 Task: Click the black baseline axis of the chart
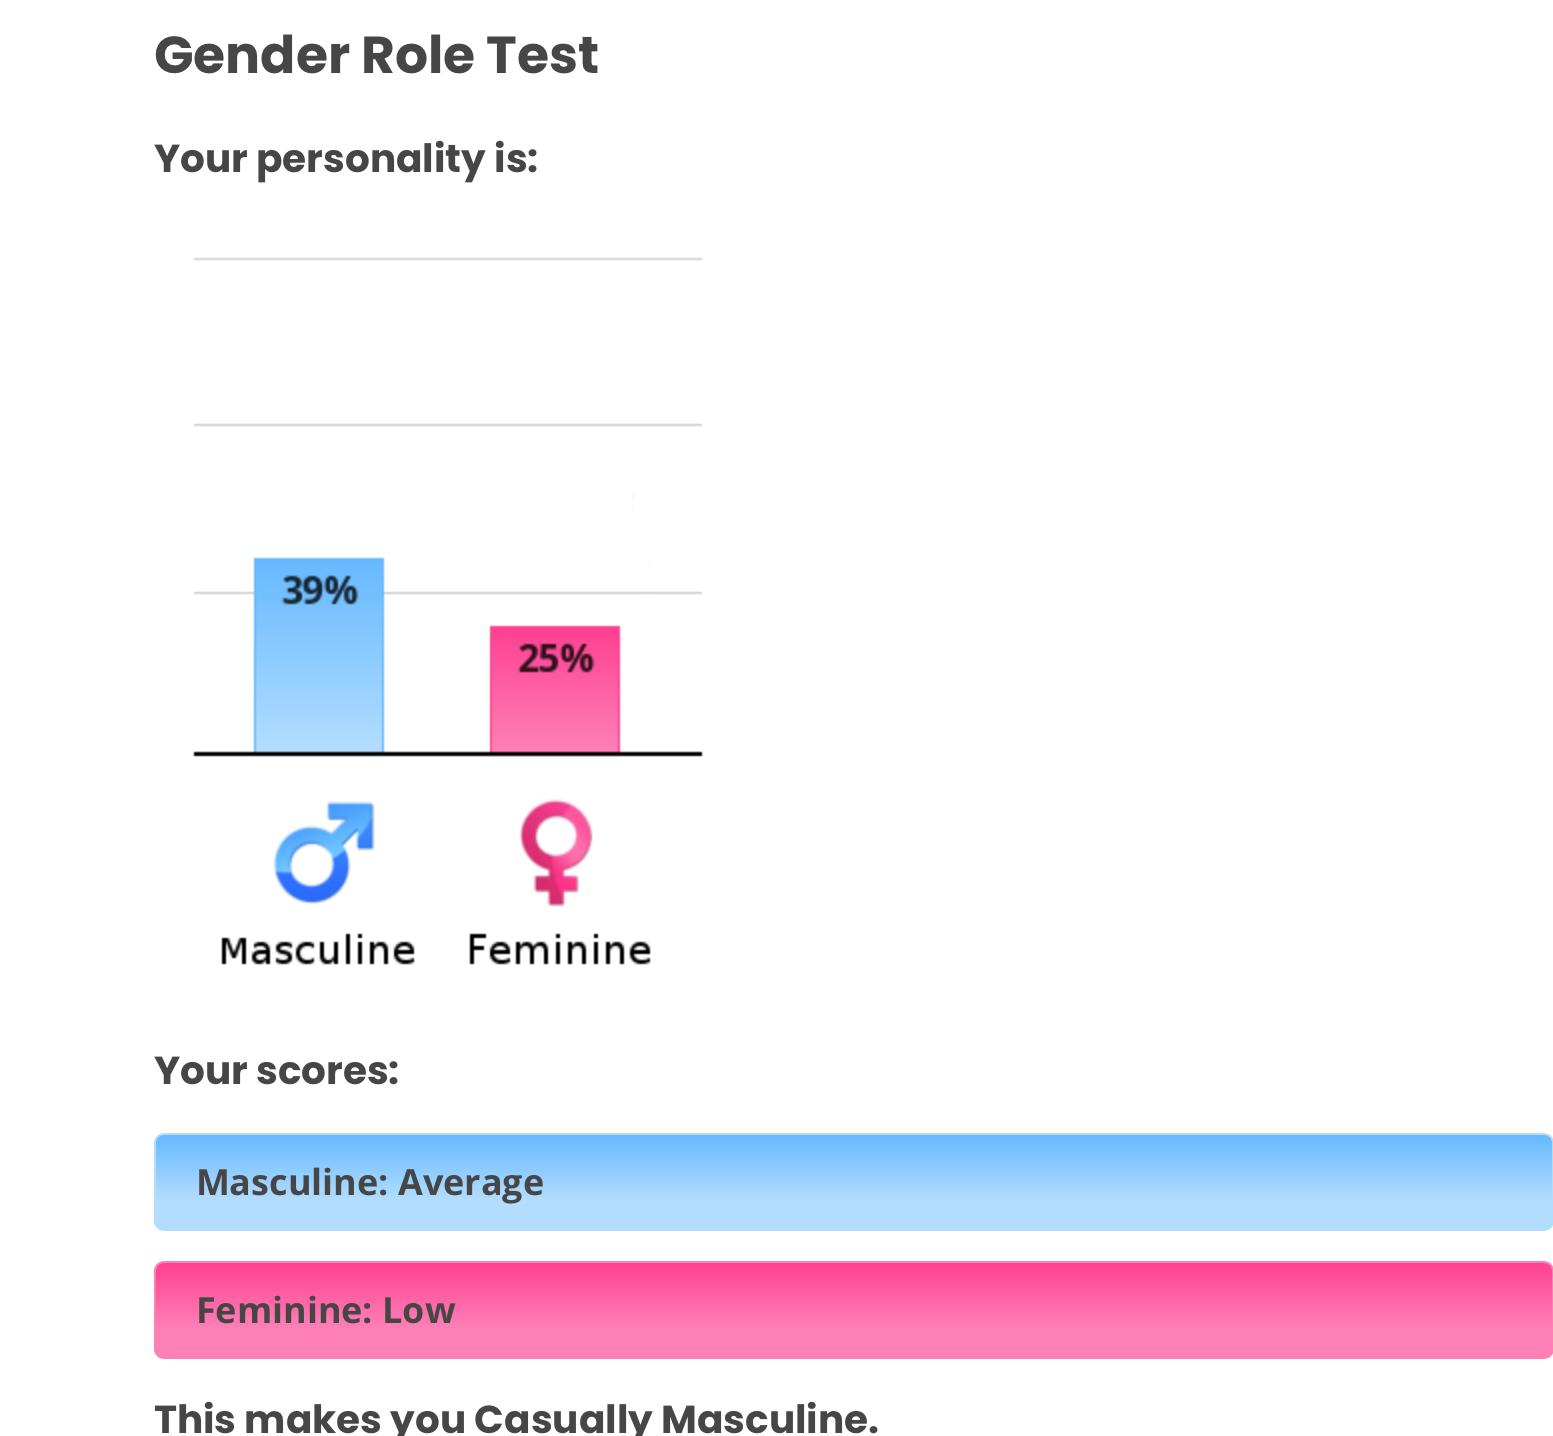tap(437, 754)
